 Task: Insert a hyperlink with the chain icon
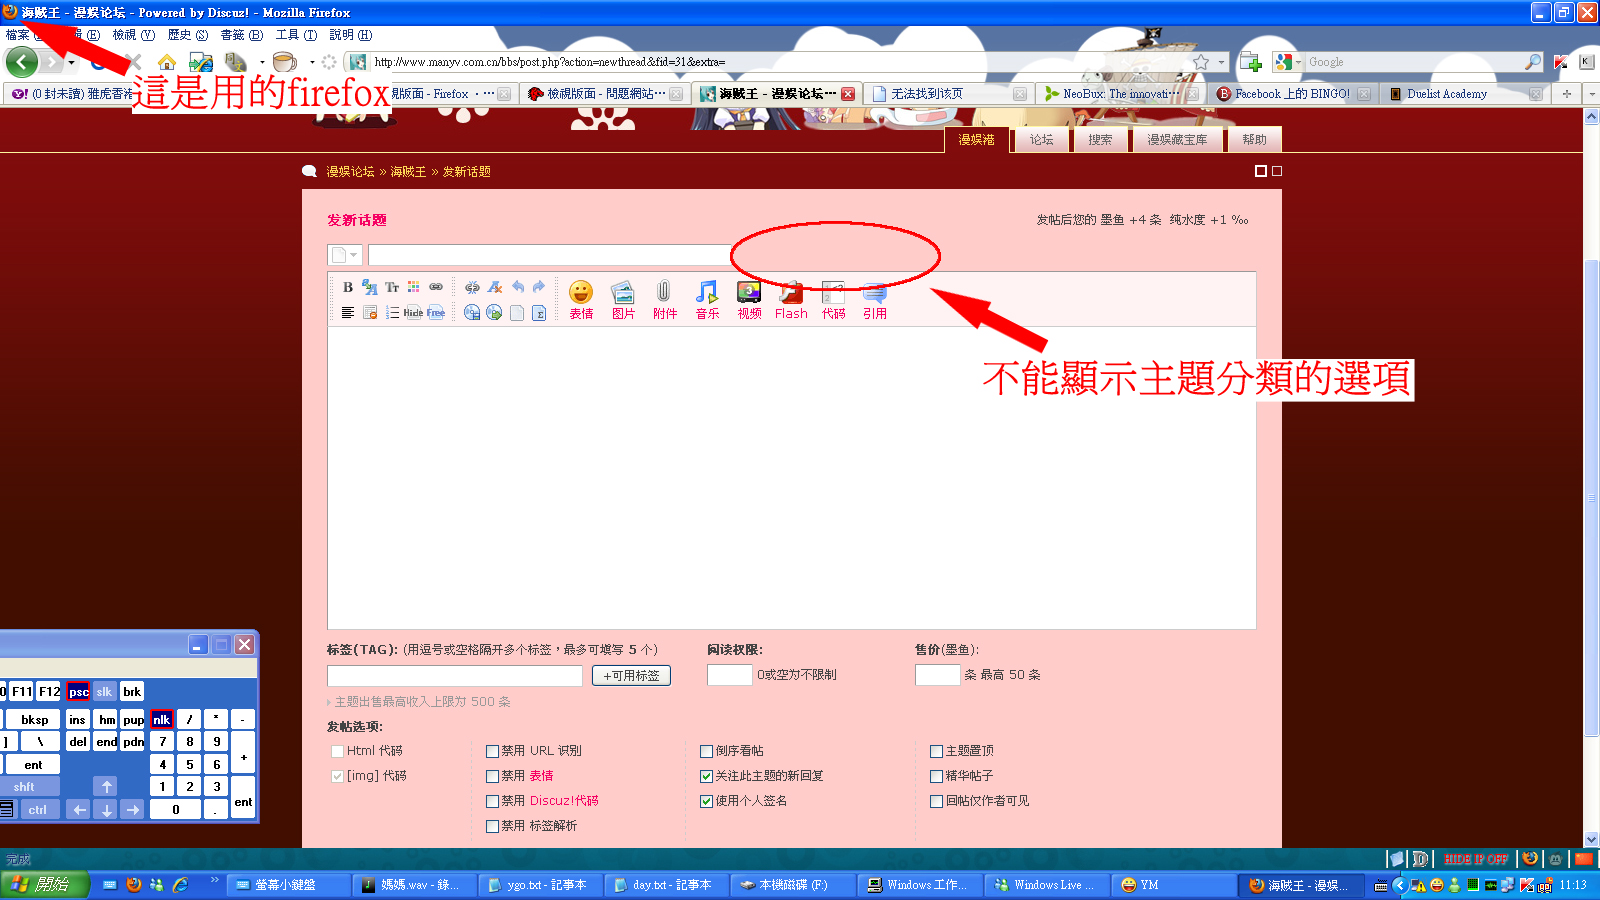tap(436, 287)
